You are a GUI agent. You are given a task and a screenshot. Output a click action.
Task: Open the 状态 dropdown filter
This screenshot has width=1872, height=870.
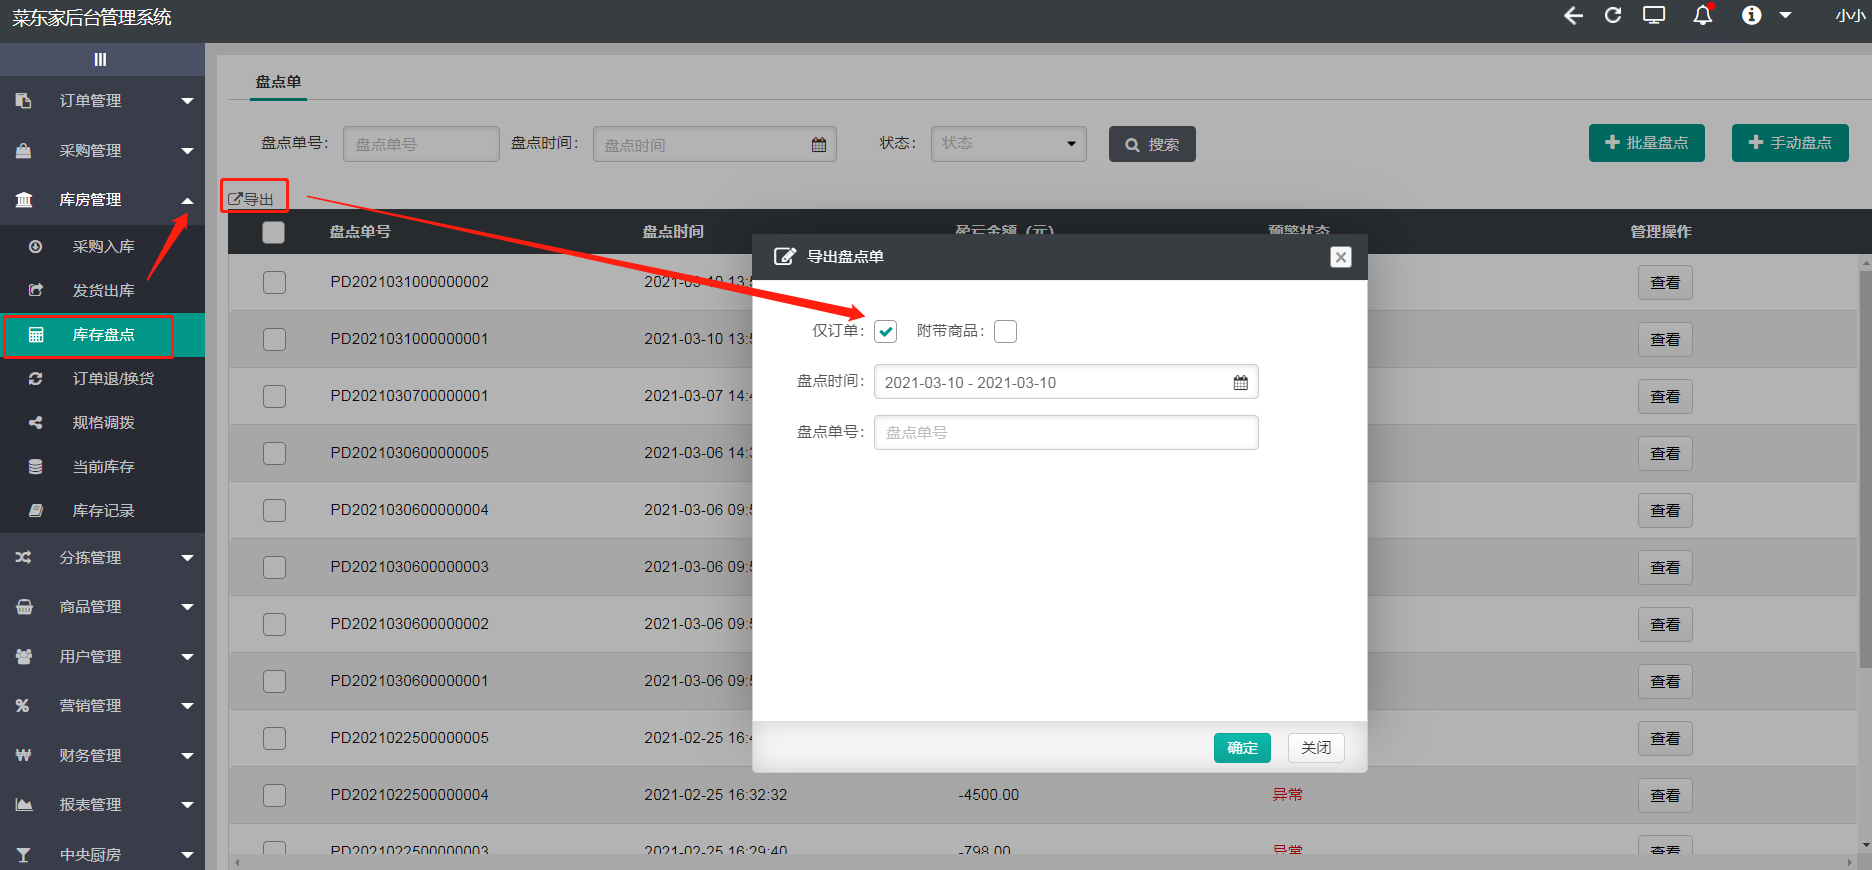point(1008,144)
